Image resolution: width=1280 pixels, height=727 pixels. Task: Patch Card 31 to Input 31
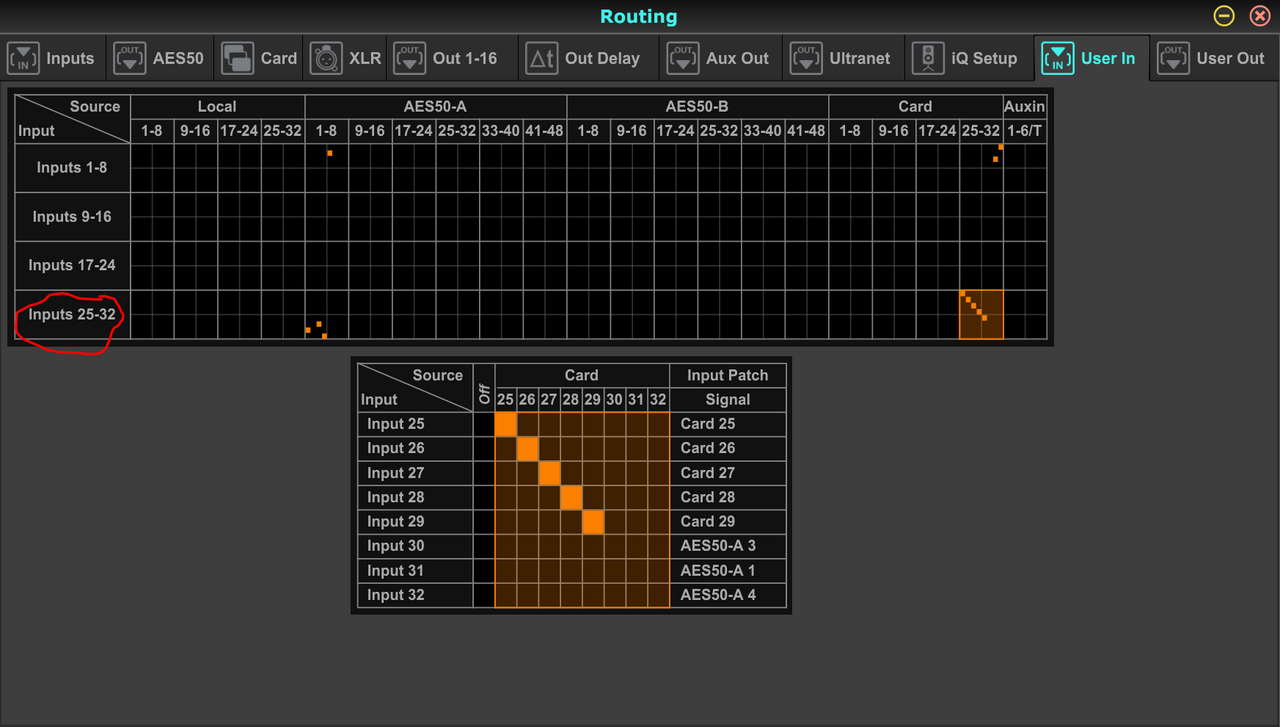click(x=636, y=570)
